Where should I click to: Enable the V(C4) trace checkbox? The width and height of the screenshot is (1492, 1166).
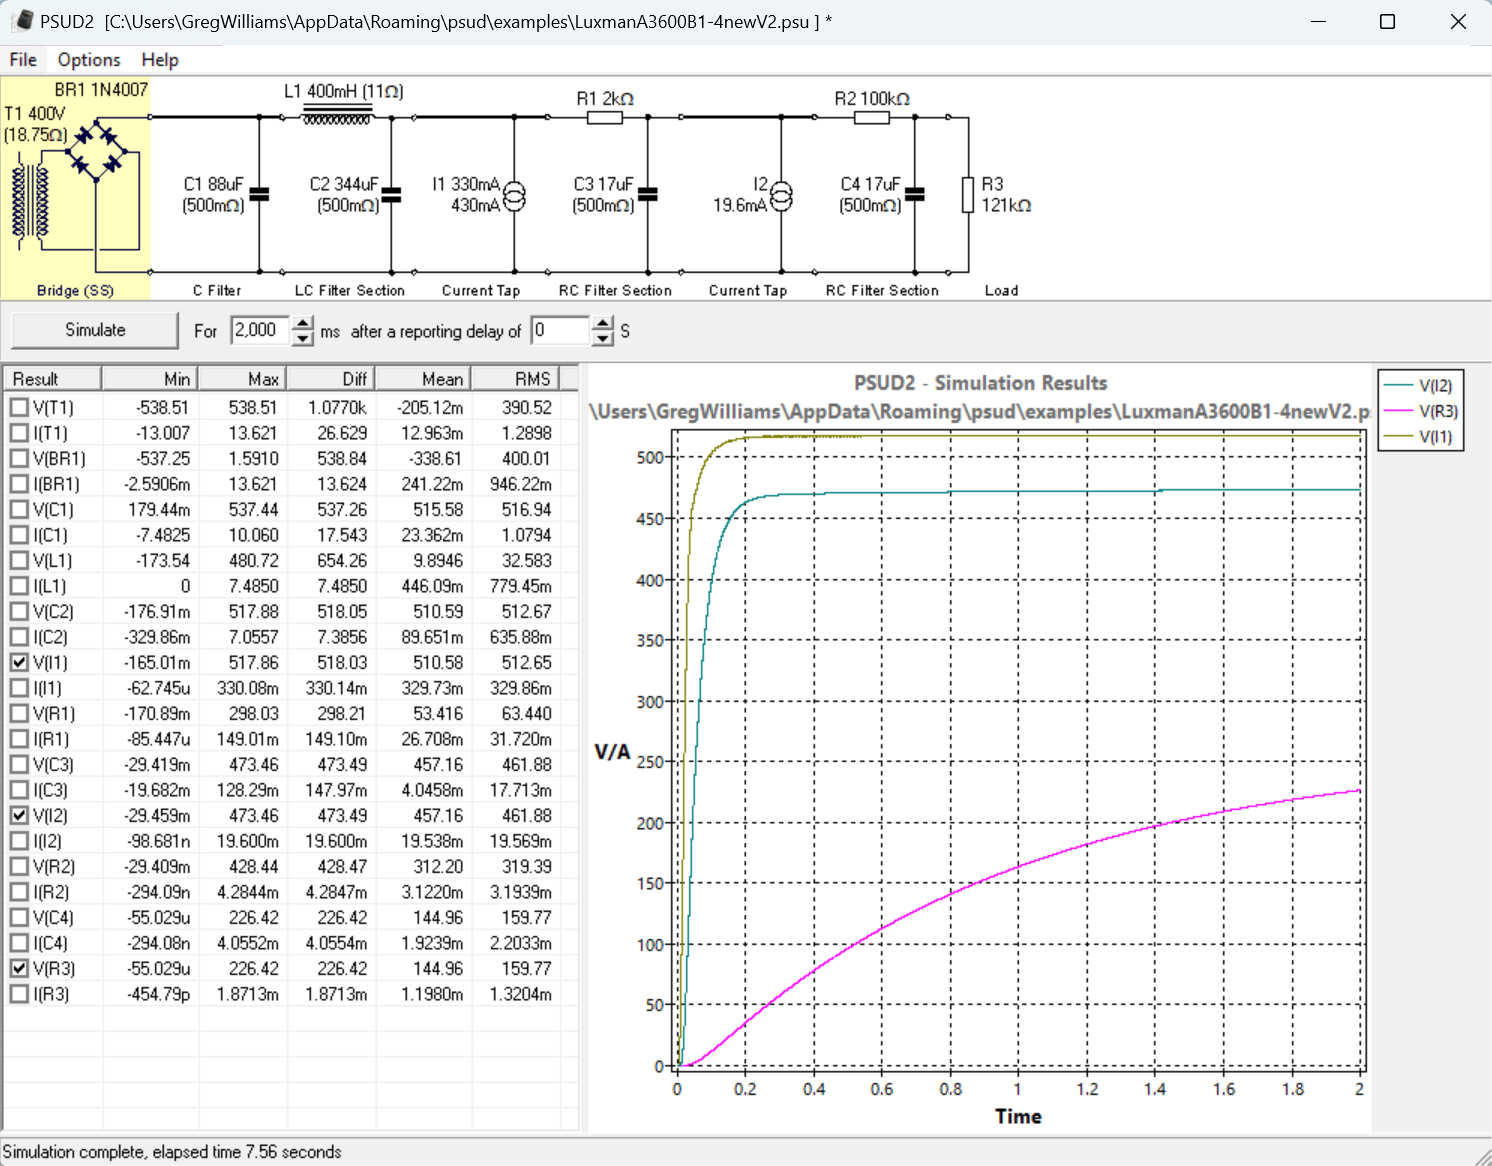pos(19,918)
